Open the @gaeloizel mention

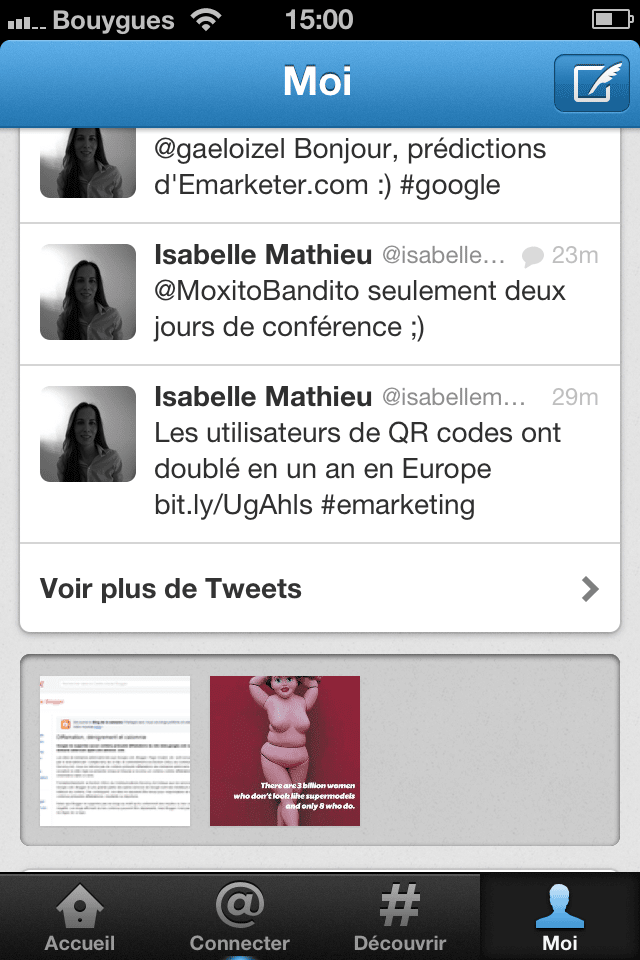click(x=220, y=149)
